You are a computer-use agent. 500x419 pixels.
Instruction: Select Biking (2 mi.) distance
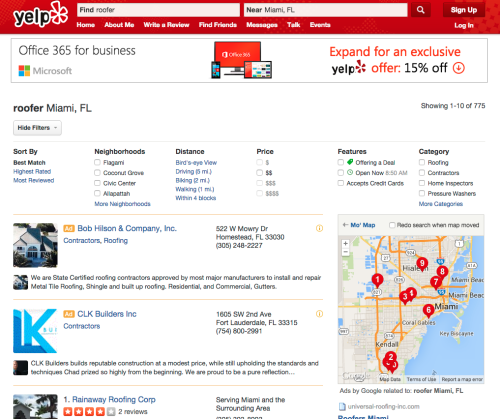pos(193,180)
